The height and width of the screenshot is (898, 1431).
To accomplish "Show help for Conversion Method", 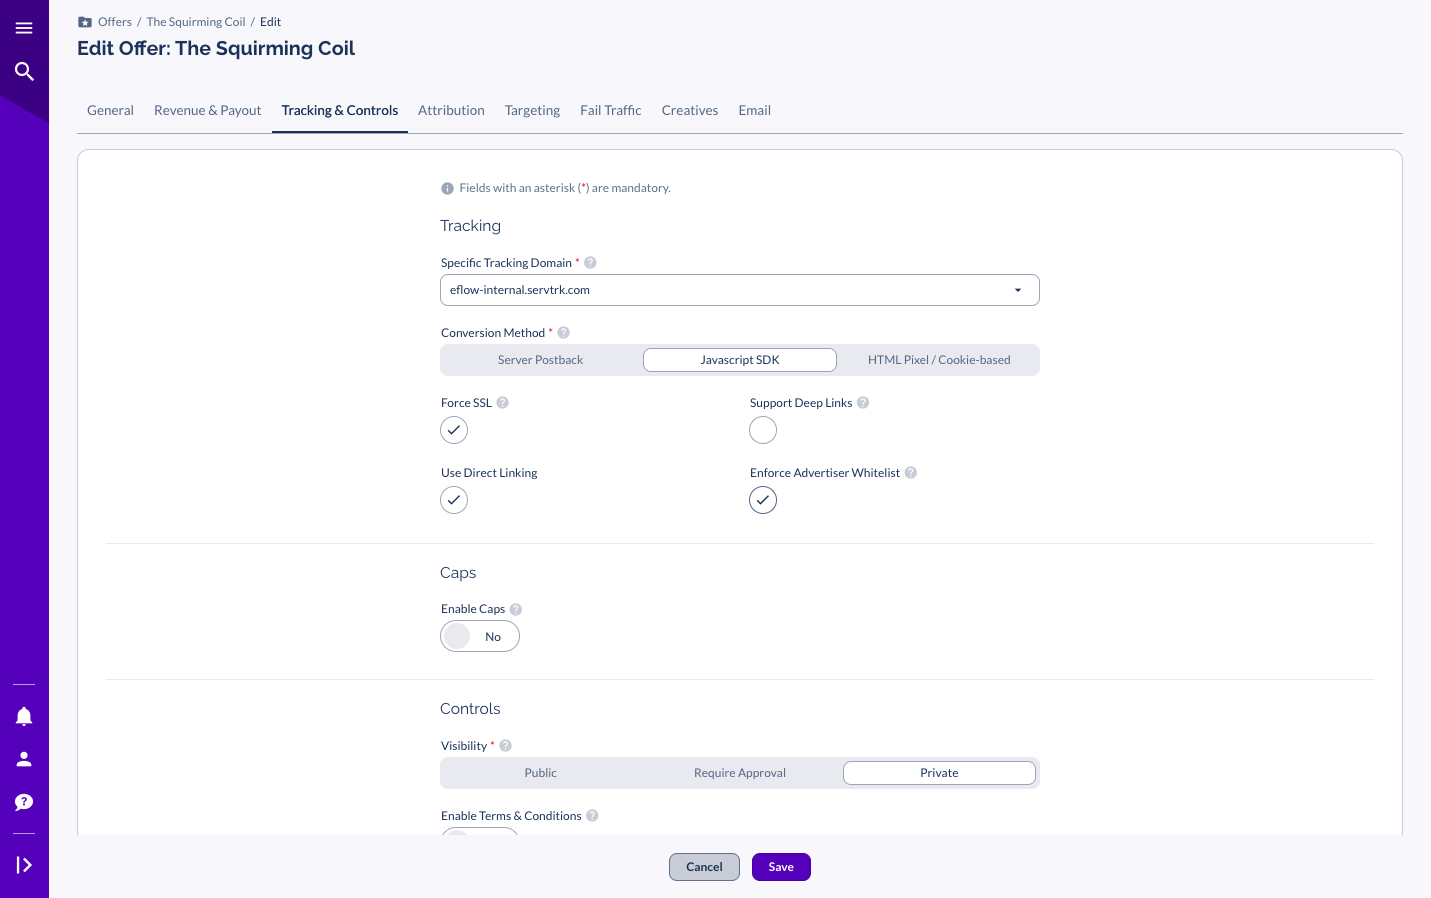I will [x=563, y=333].
